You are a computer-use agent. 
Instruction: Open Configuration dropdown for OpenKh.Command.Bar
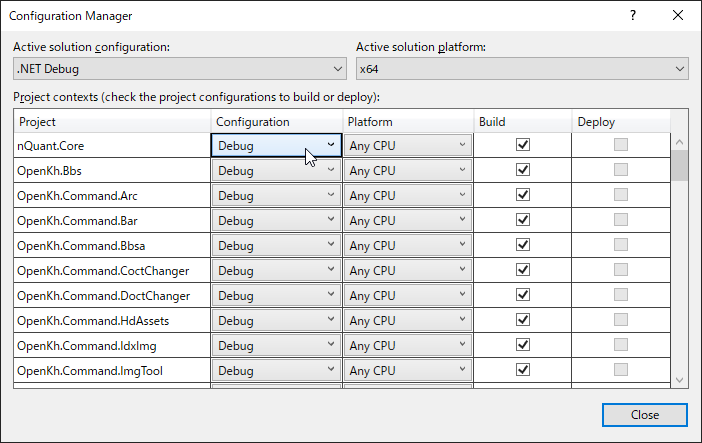click(x=276, y=220)
